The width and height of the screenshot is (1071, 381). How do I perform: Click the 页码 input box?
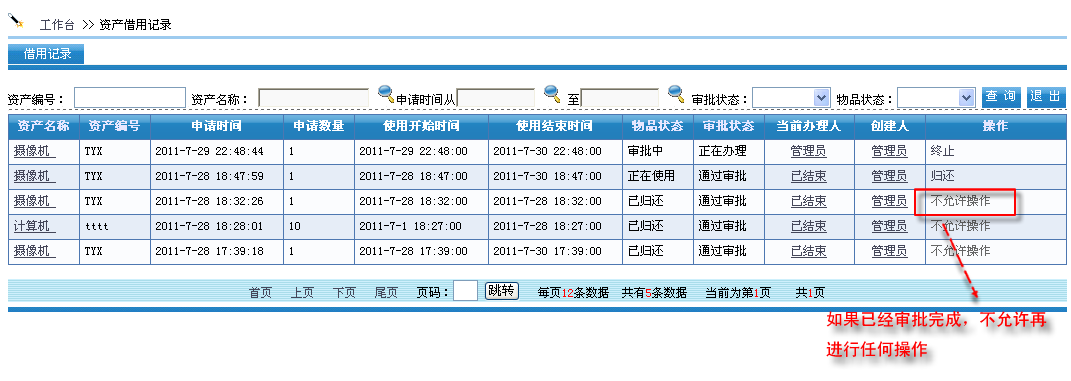pyautogui.click(x=465, y=292)
